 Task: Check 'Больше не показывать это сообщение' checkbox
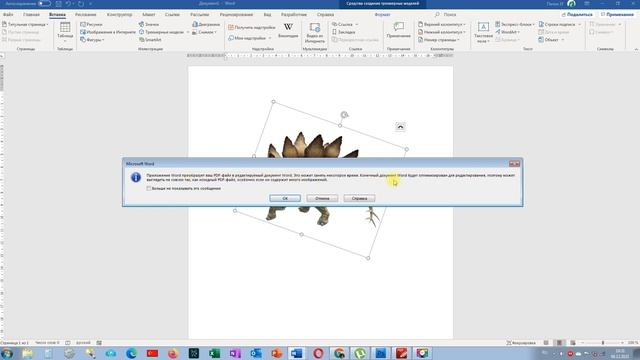pos(149,189)
